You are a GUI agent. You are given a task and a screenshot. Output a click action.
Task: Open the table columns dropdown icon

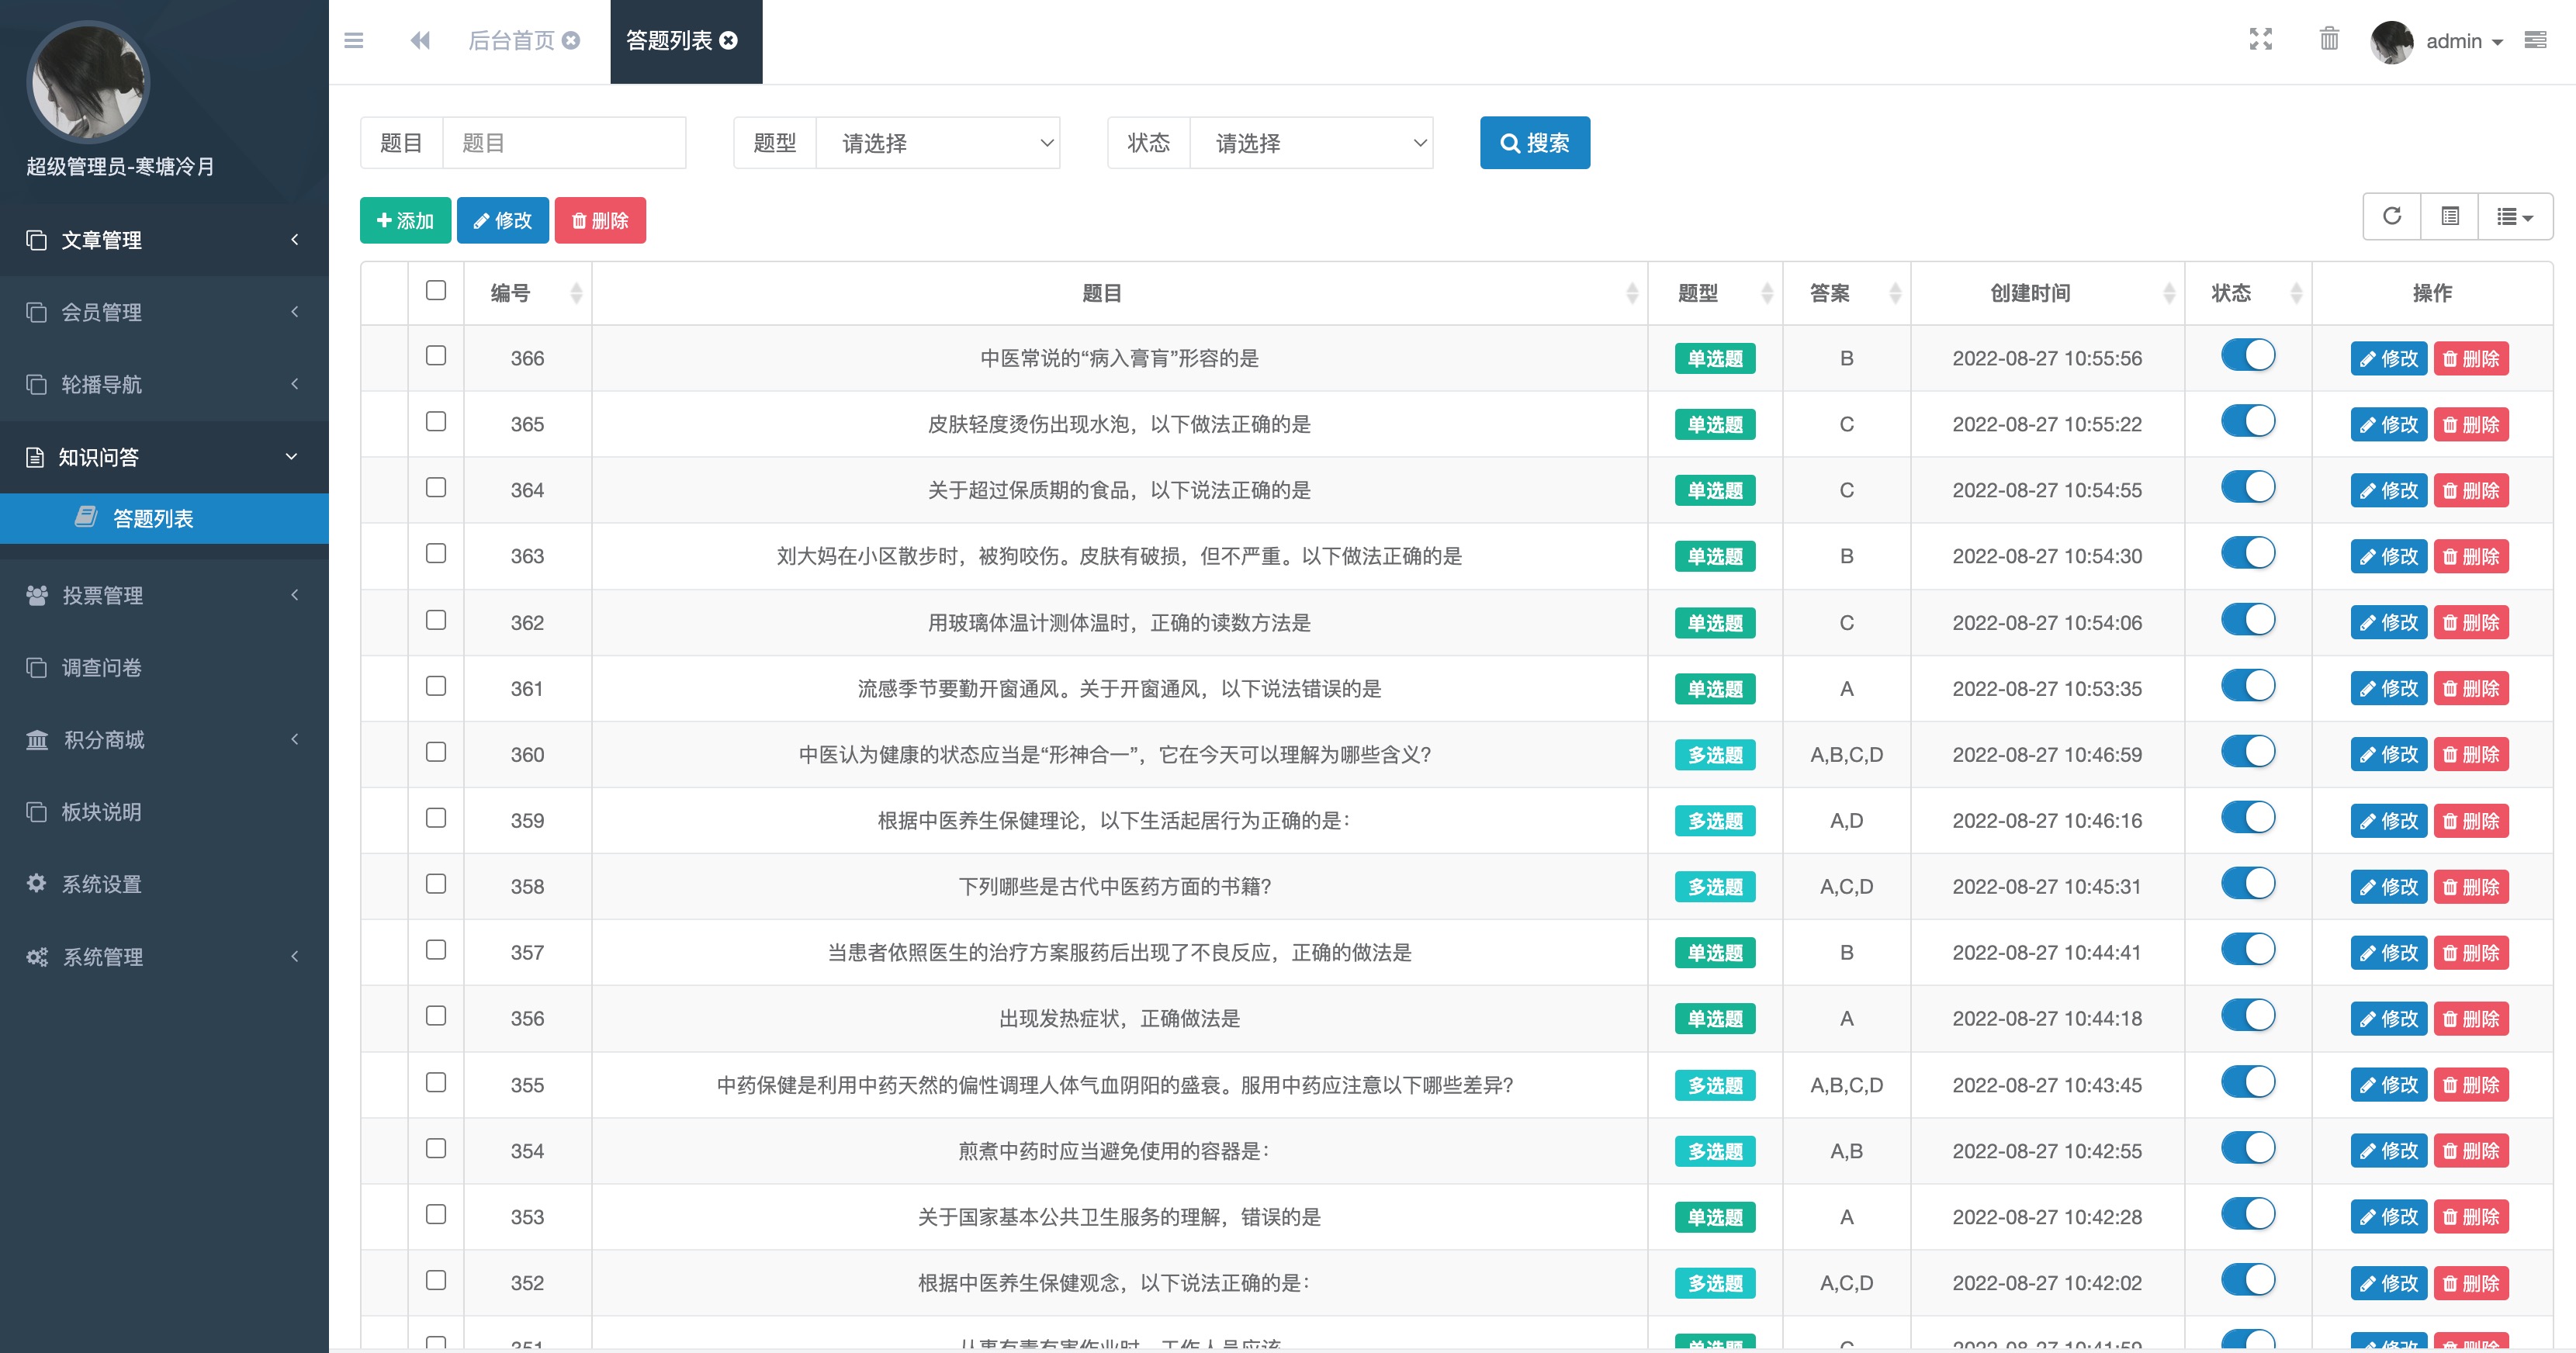(2515, 217)
